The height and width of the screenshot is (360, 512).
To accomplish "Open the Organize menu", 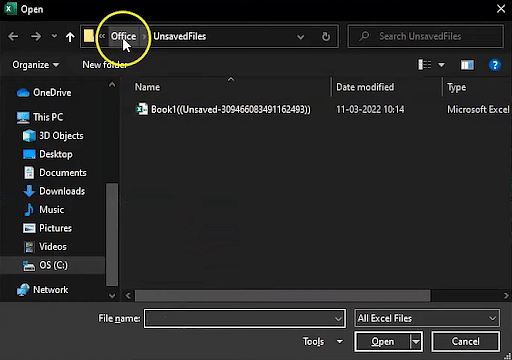I will (x=36, y=65).
